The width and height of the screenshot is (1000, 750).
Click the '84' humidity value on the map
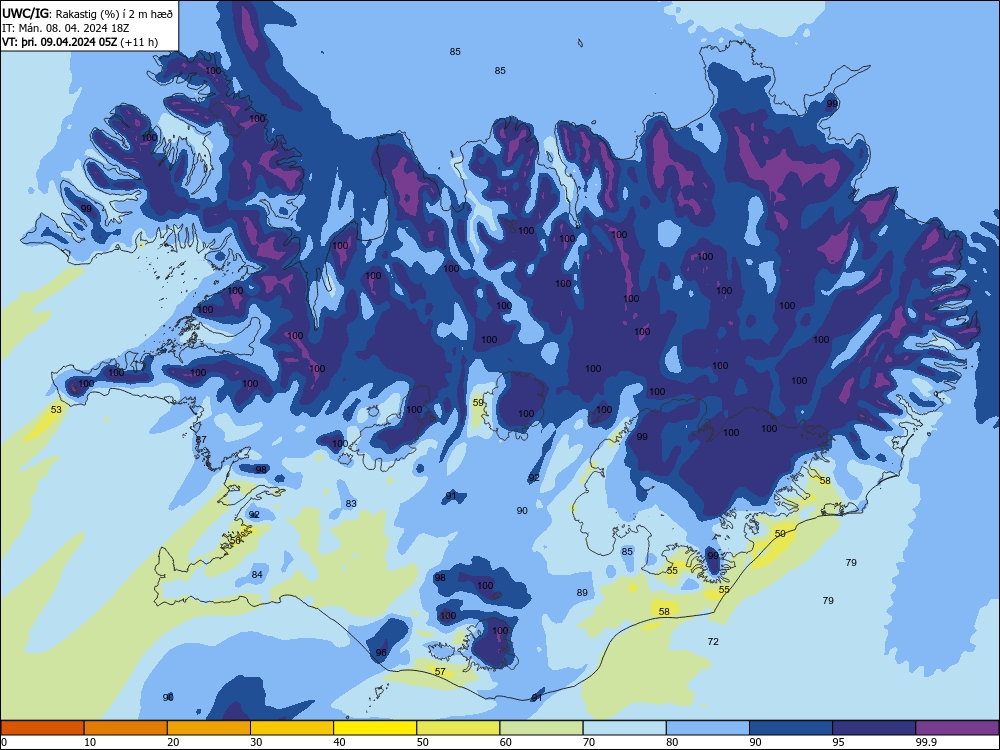[257, 575]
